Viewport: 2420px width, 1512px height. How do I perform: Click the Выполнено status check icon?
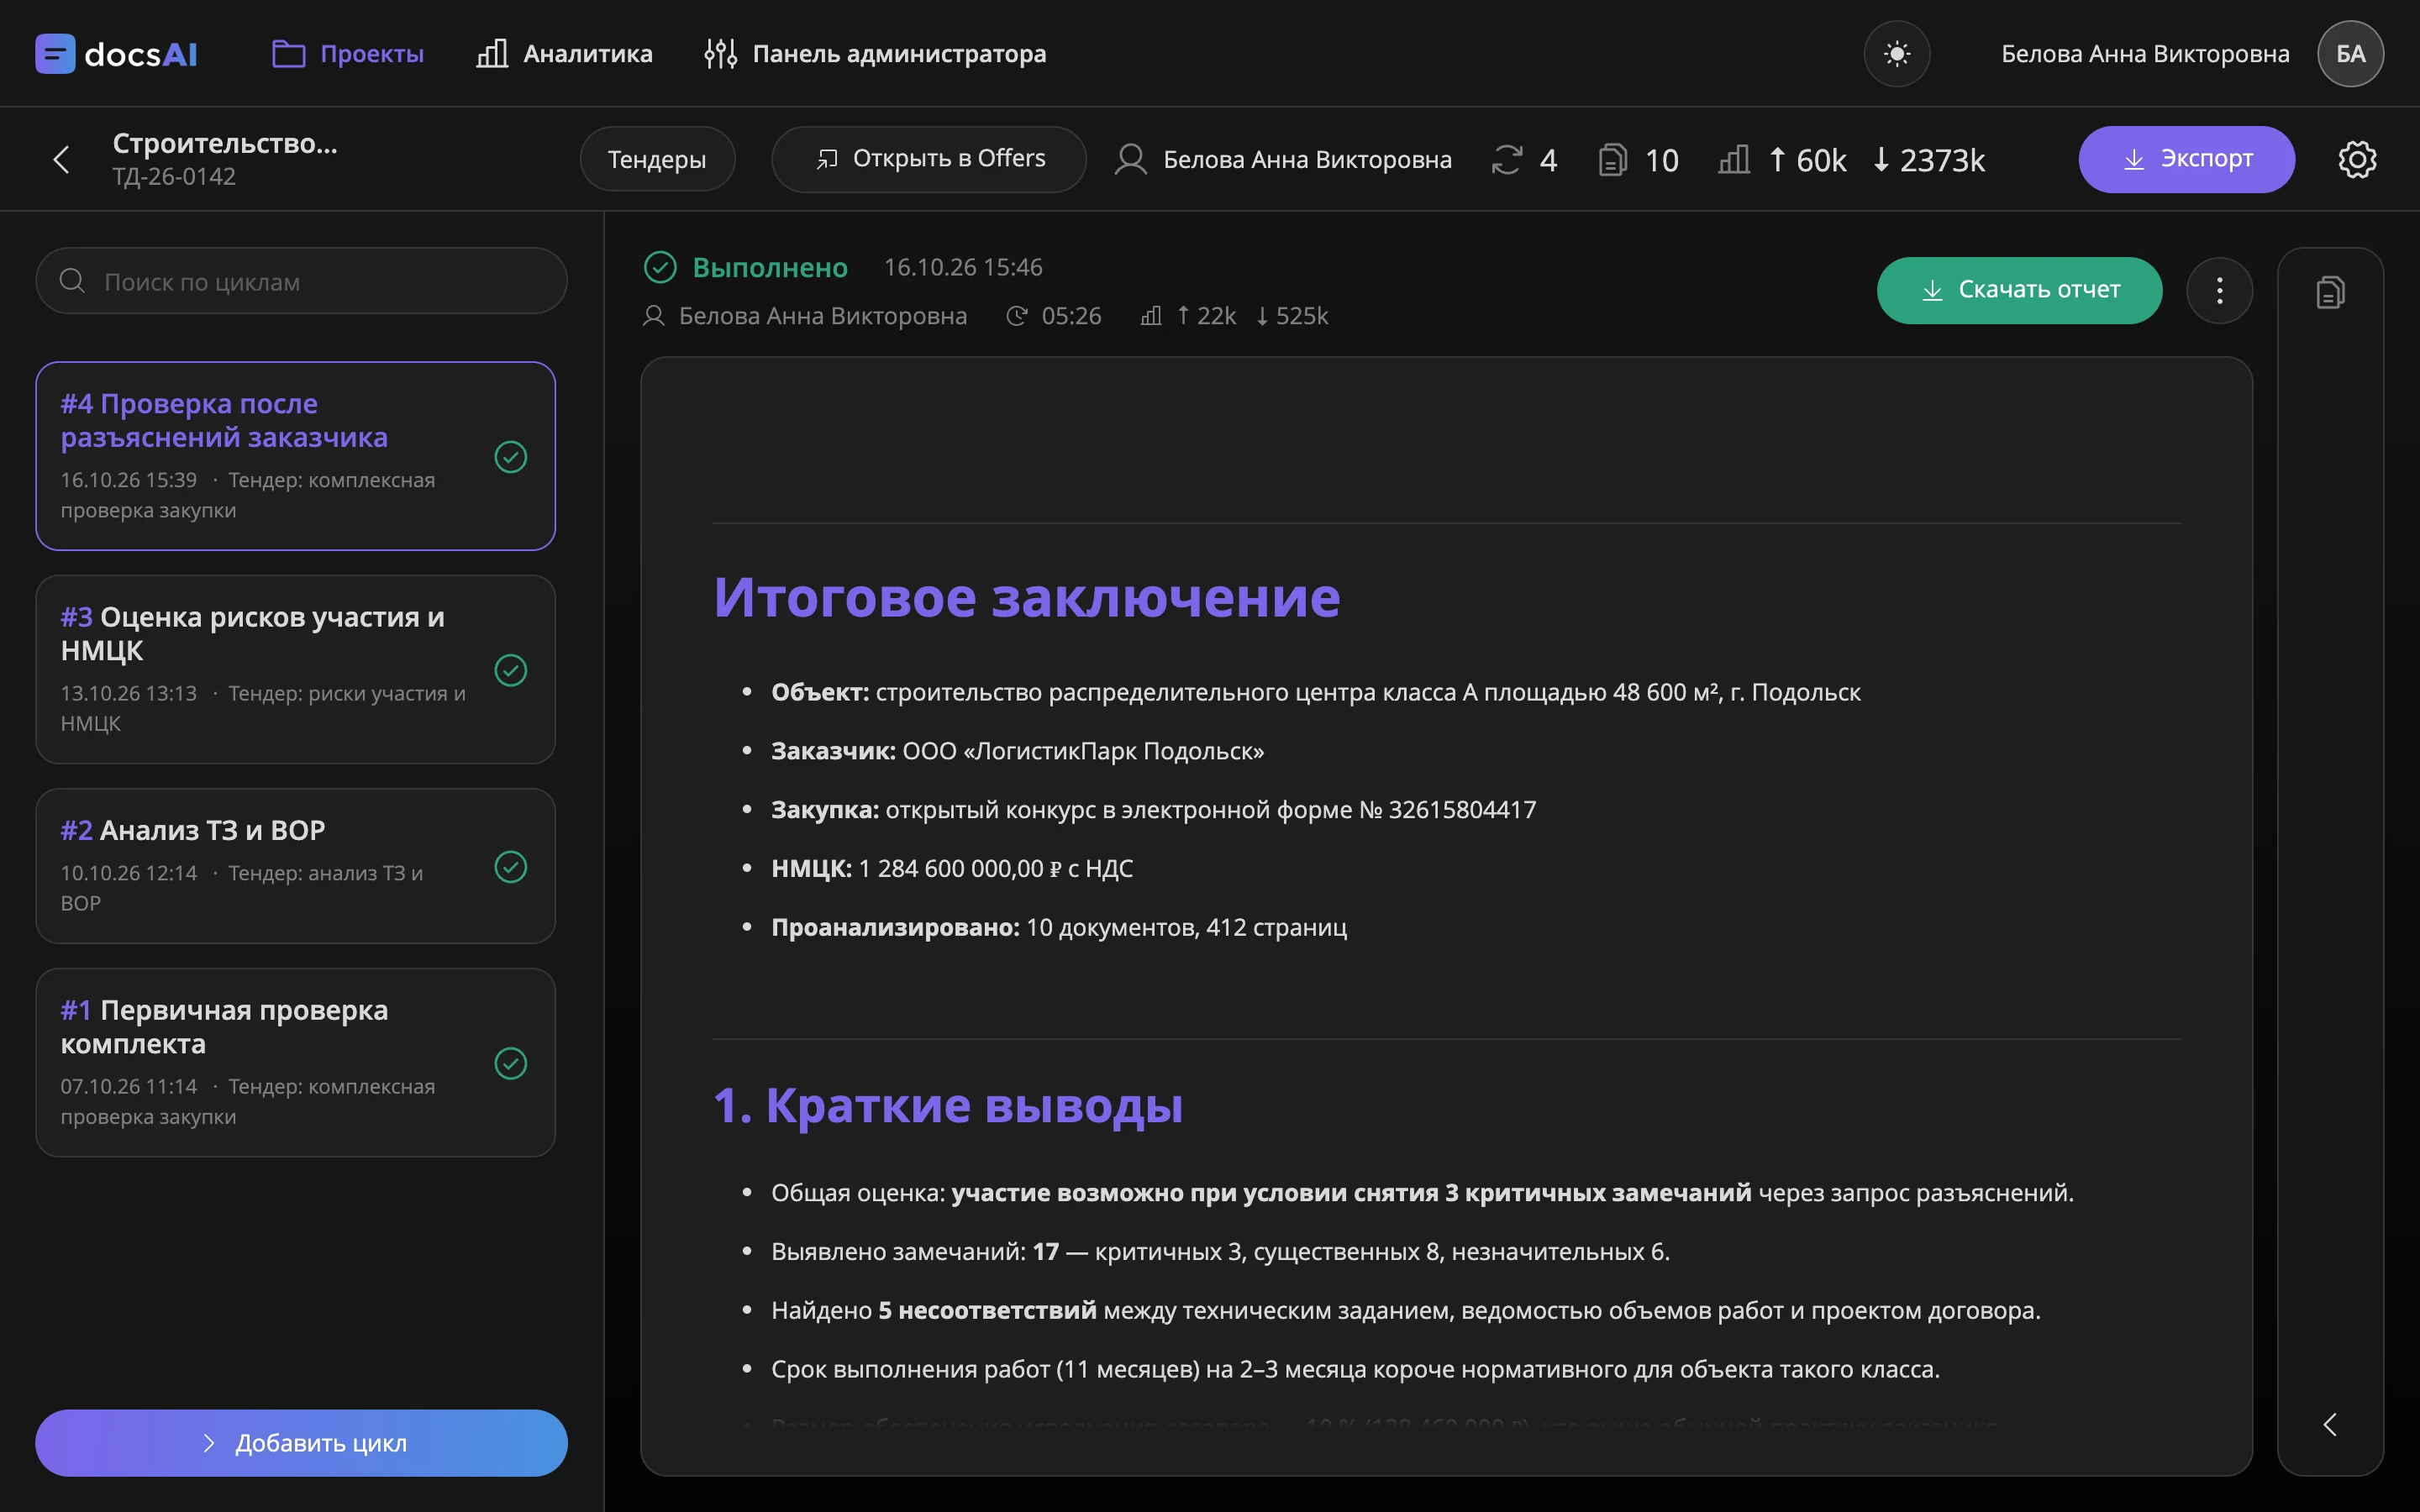[x=660, y=267]
